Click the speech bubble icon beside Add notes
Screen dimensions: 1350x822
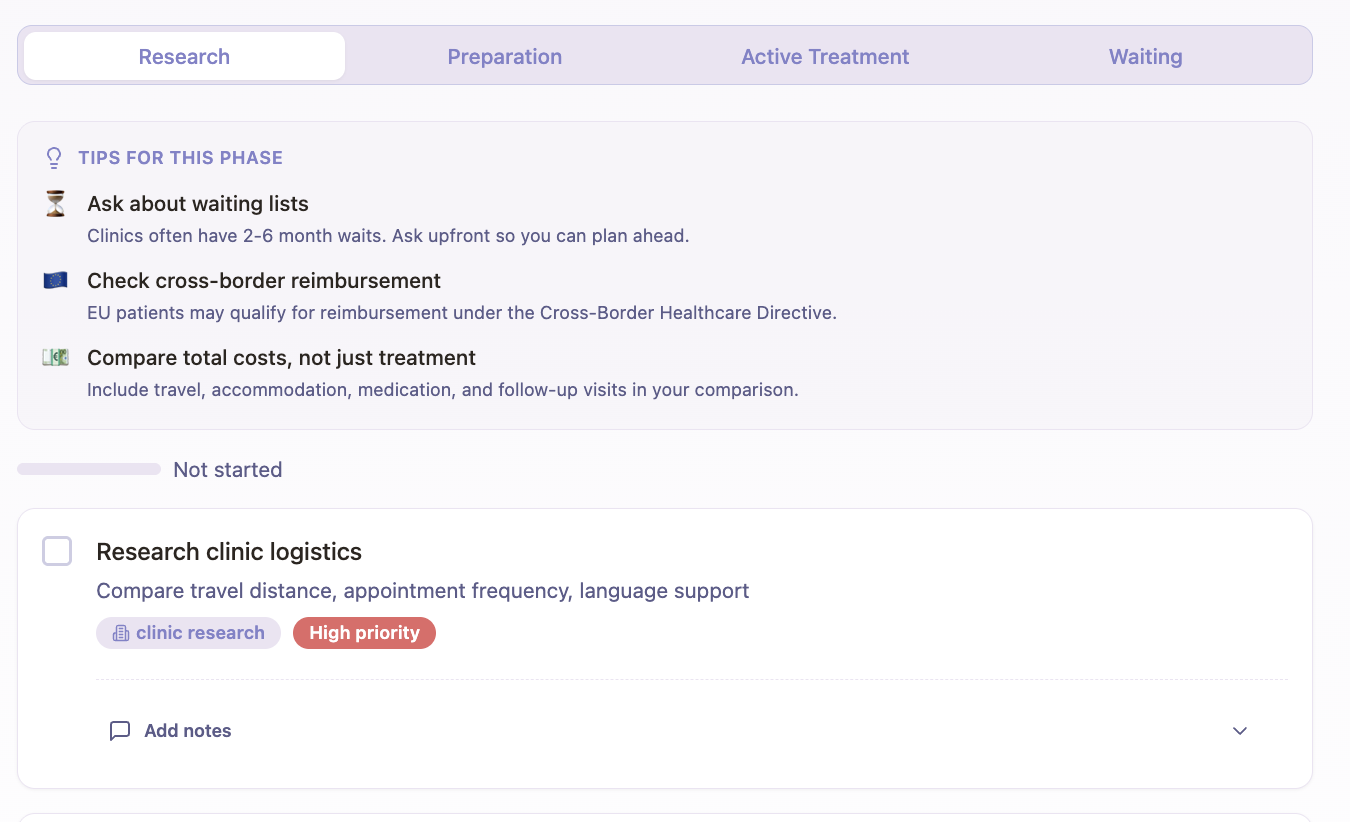[120, 730]
